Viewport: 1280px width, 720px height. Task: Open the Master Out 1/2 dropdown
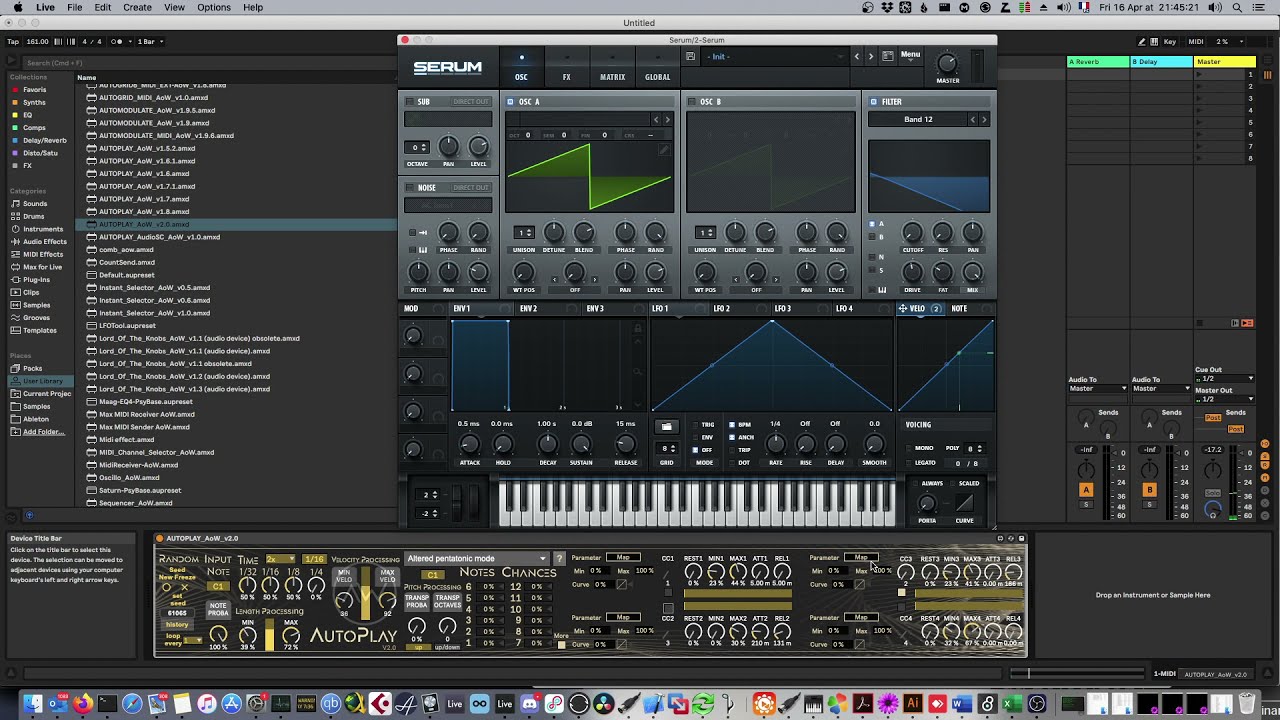(x=1225, y=399)
